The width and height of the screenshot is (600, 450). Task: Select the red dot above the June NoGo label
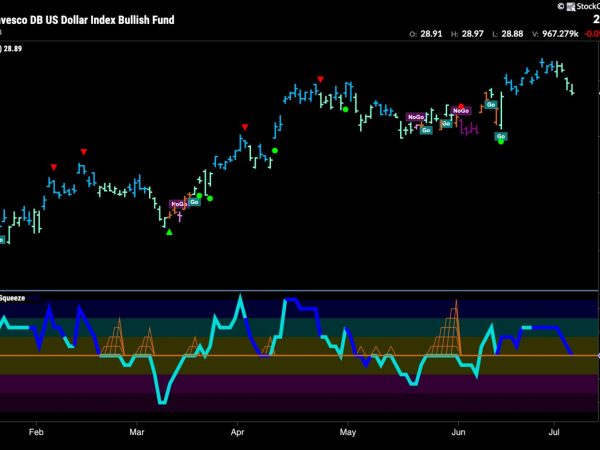click(461, 106)
